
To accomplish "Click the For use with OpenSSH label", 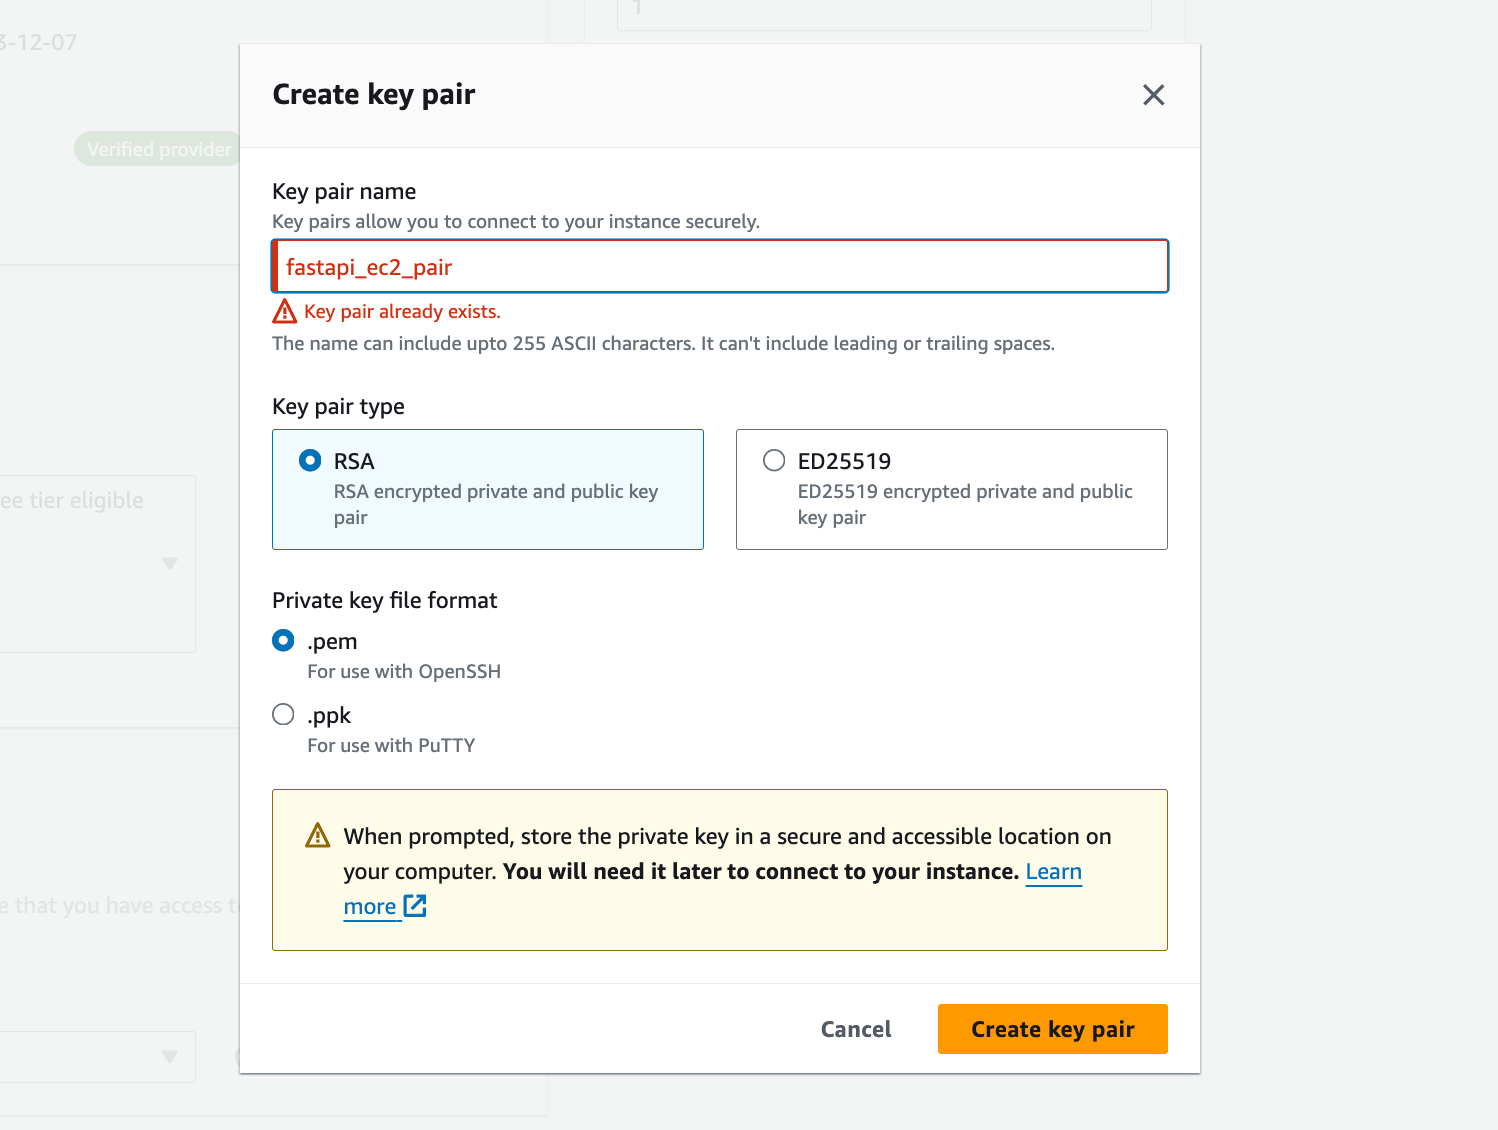I will (x=404, y=671).
